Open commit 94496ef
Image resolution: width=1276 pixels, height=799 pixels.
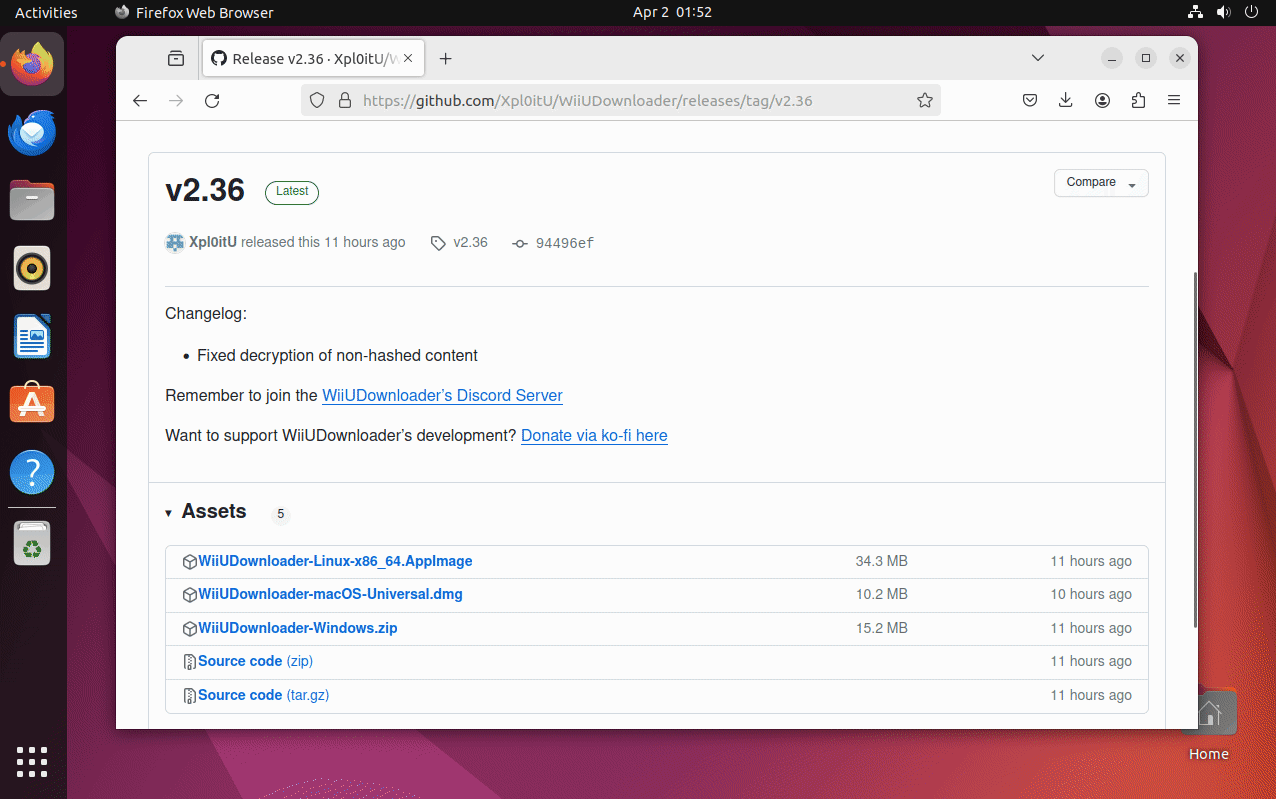pyautogui.click(x=553, y=243)
